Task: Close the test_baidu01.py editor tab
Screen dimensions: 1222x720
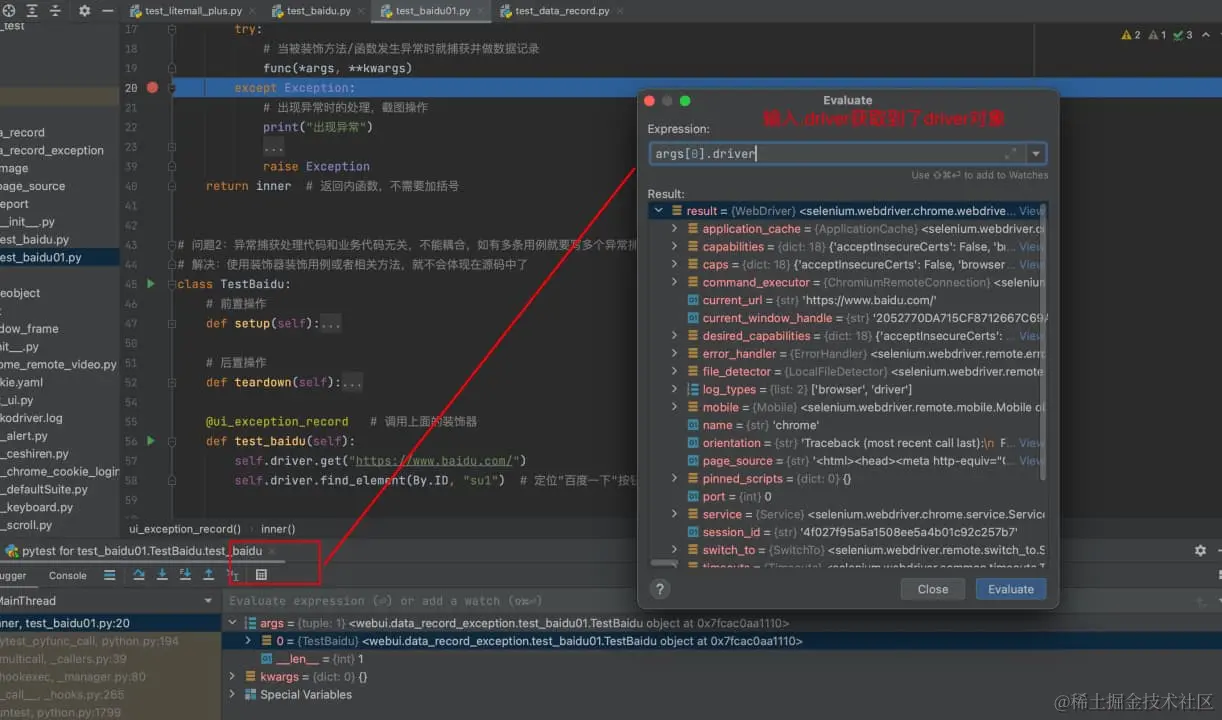Action: [x=481, y=11]
